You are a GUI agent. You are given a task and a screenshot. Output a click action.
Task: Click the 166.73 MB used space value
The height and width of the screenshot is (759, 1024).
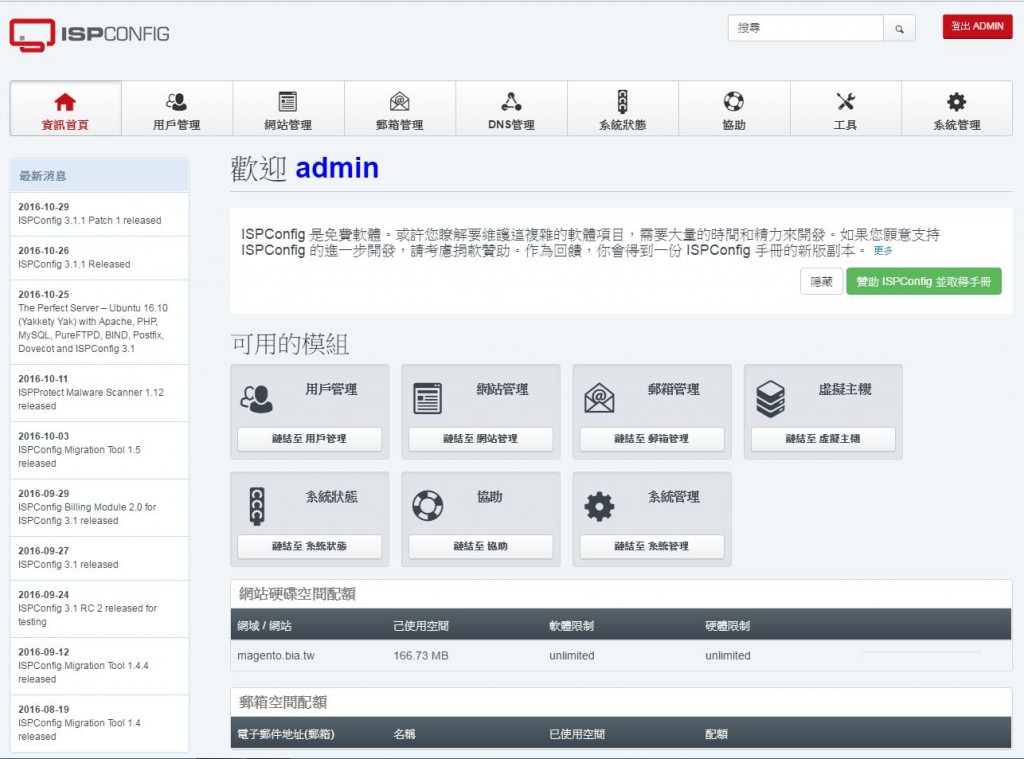[x=421, y=656]
